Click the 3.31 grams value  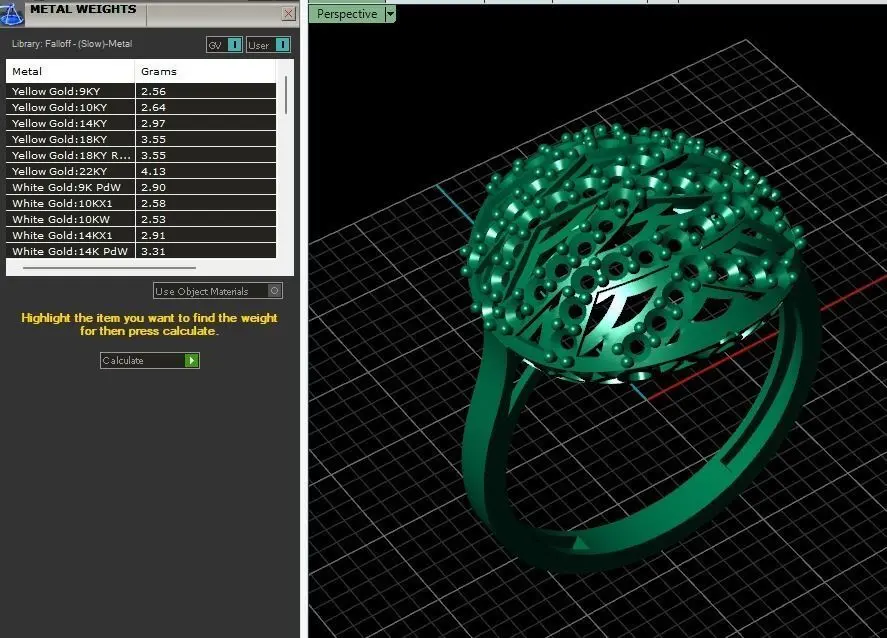[153, 251]
